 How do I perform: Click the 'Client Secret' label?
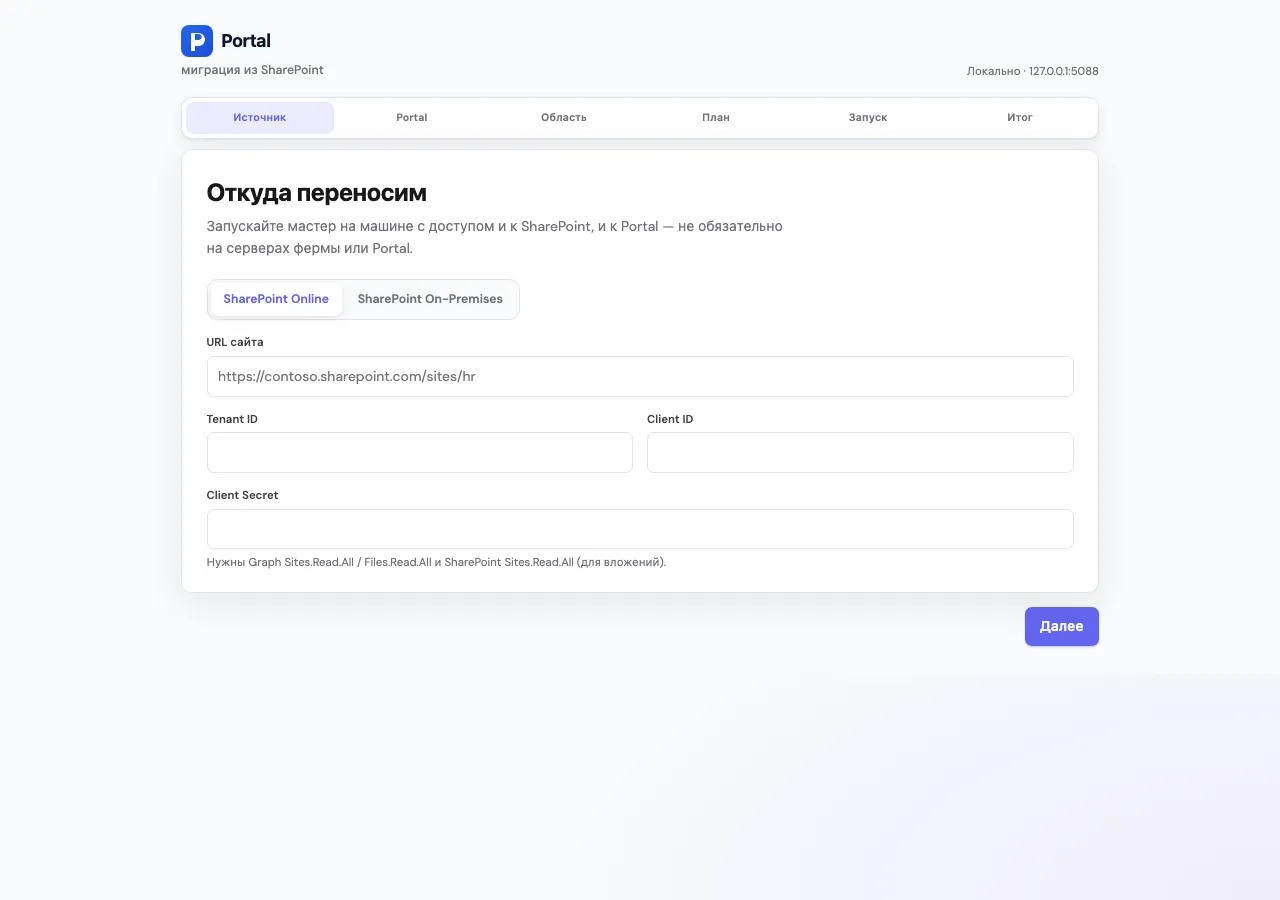(x=243, y=495)
